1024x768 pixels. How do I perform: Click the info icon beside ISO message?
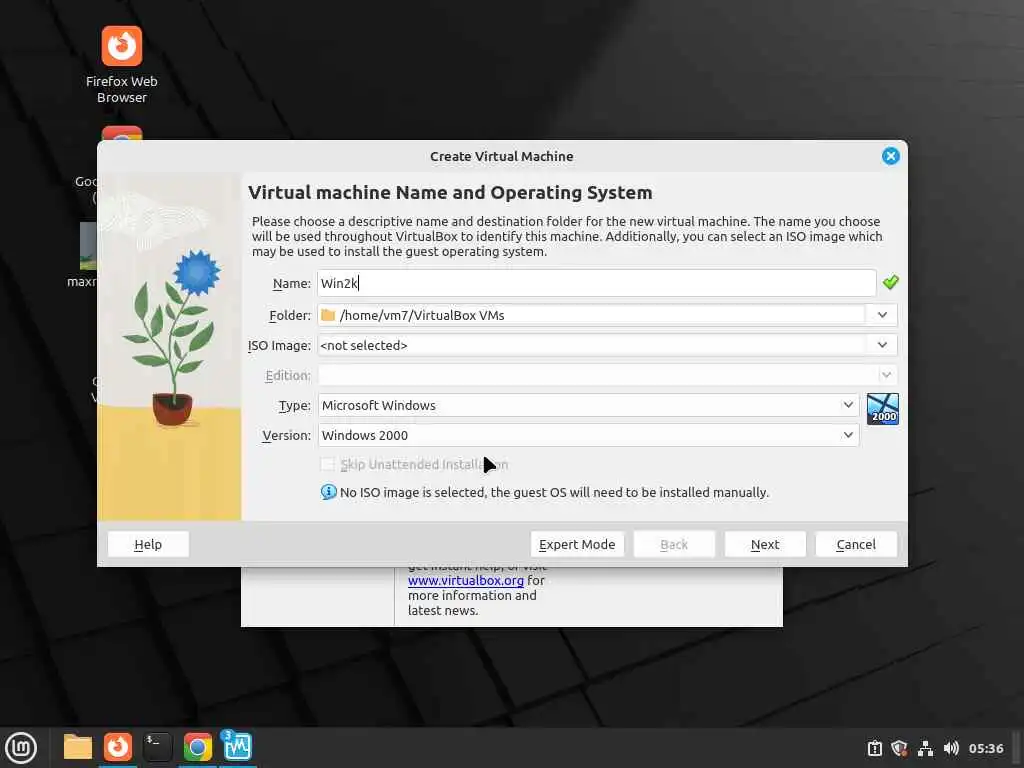point(328,492)
